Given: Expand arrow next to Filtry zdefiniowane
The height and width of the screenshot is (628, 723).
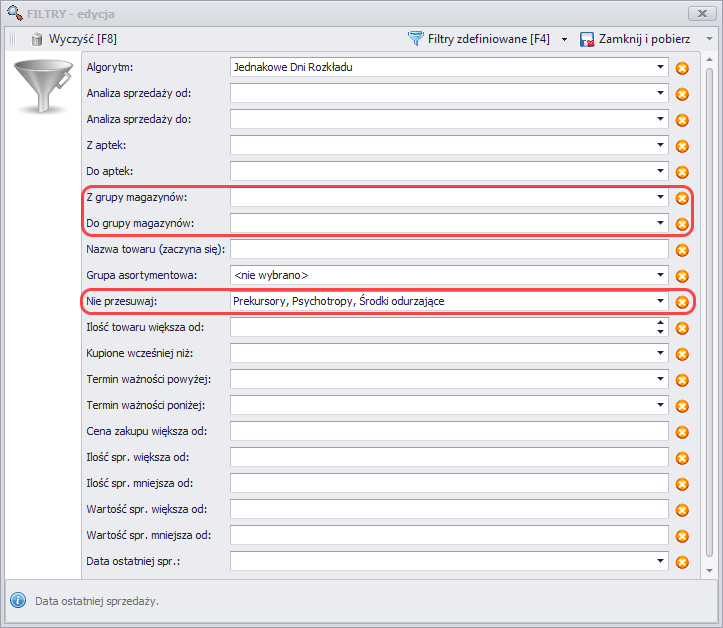Looking at the screenshot, I should point(564,40).
